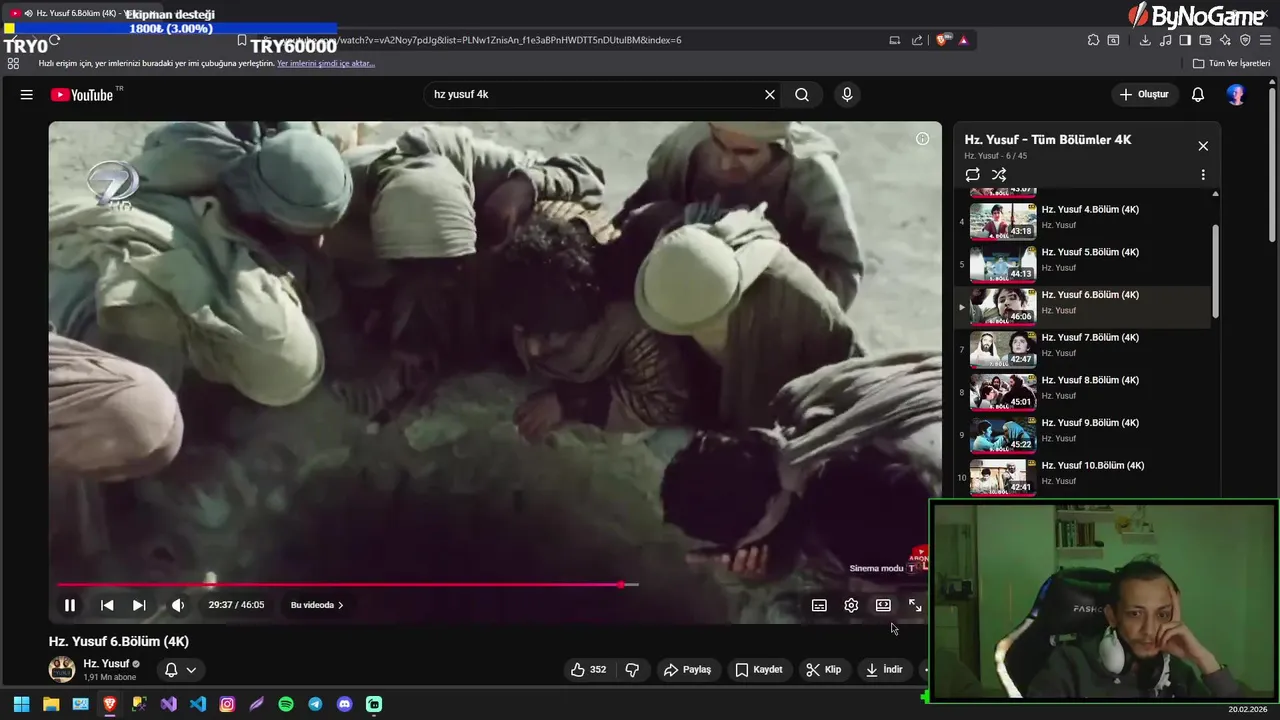
Task: Open the Hz. Yusuf channel avatar
Action: [x=62, y=669]
